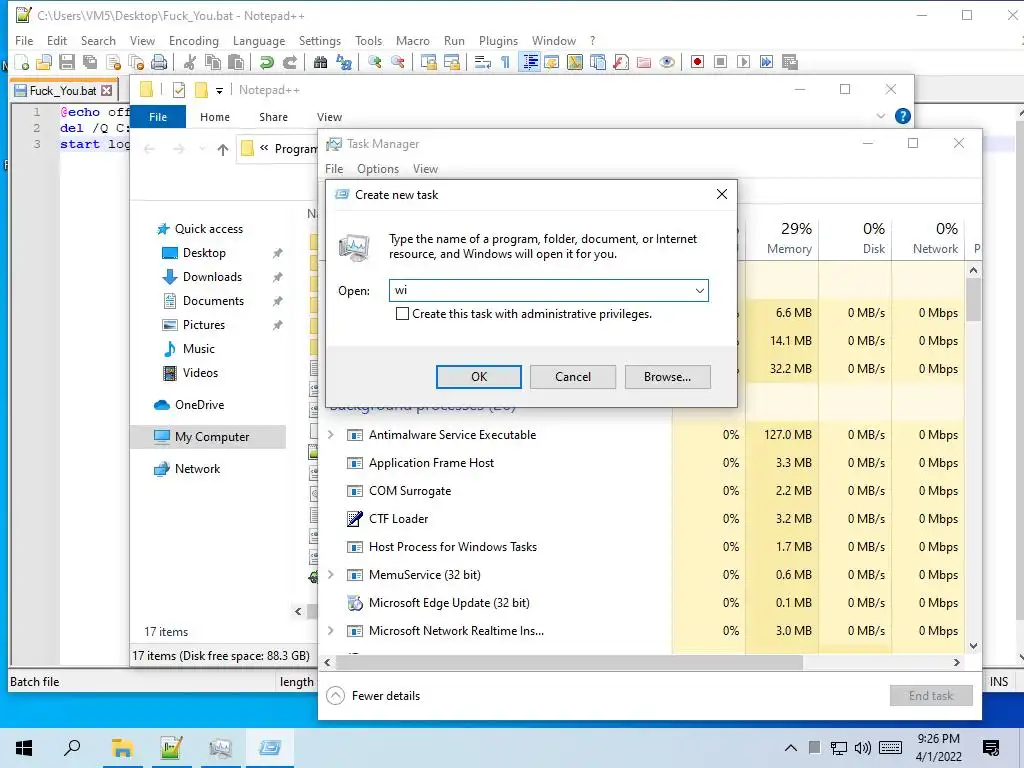The image size is (1024, 768).
Task: Start macro recording with red record icon
Action: click(697, 62)
